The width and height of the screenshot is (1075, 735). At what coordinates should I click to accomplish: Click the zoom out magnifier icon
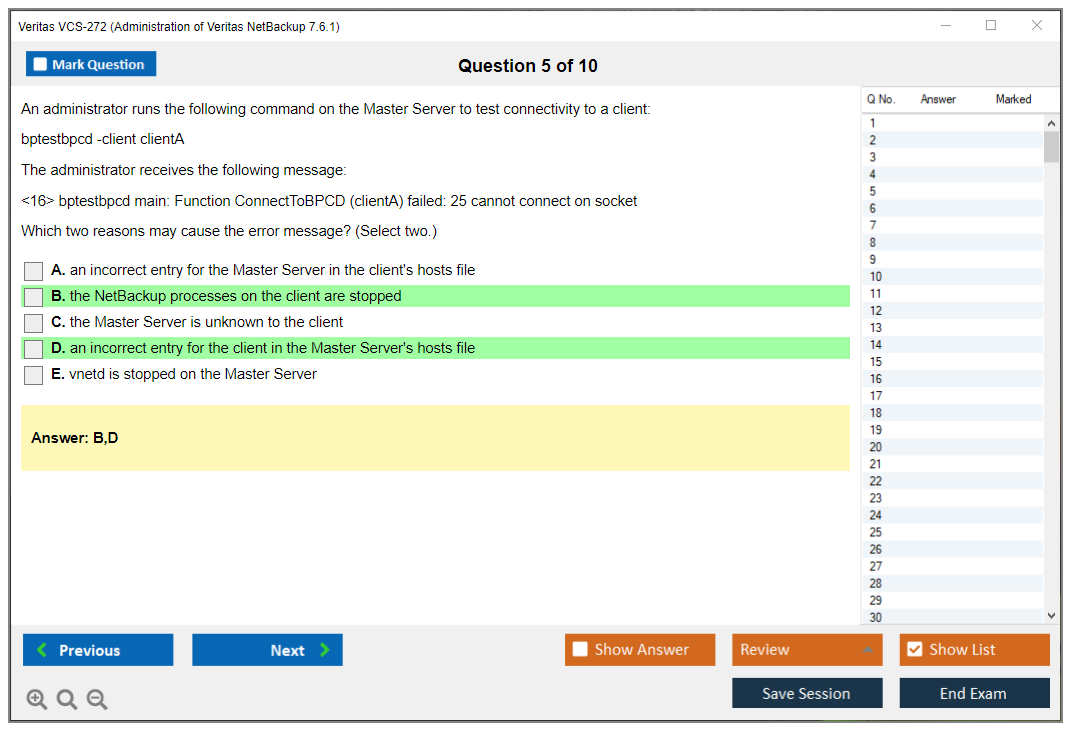point(97,700)
